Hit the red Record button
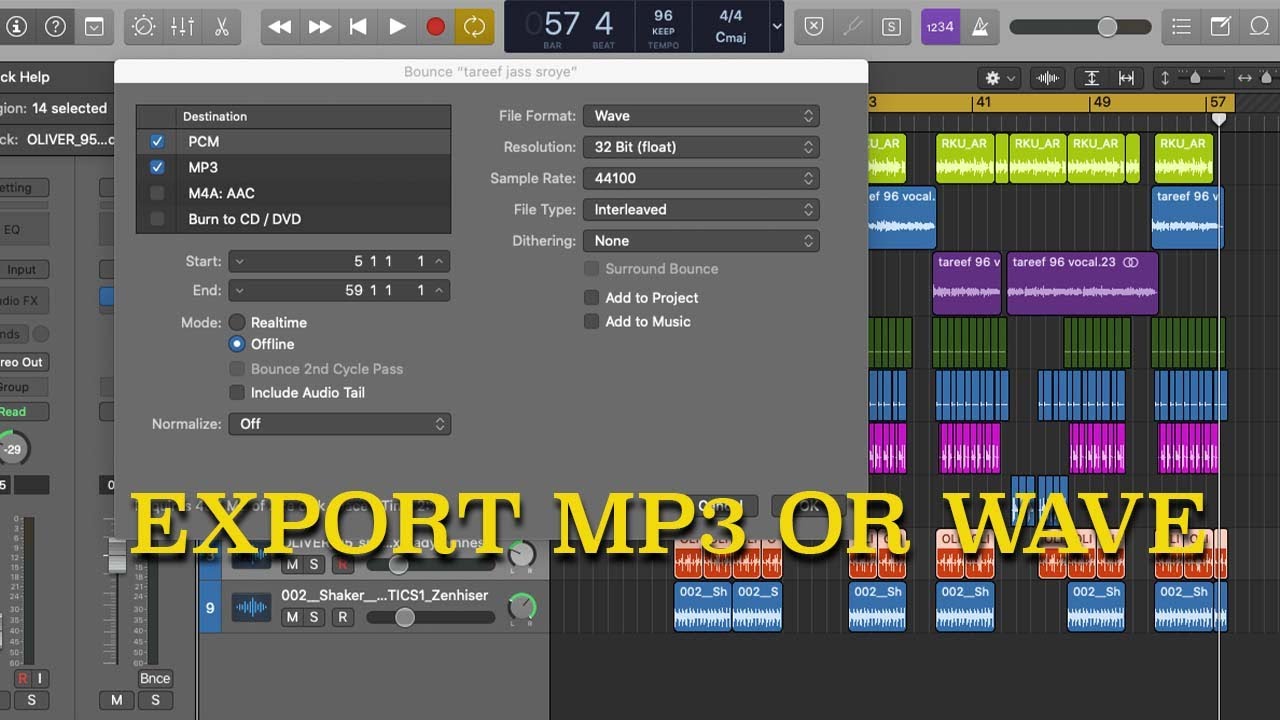The width and height of the screenshot is (1280, 720). [436, 27]
